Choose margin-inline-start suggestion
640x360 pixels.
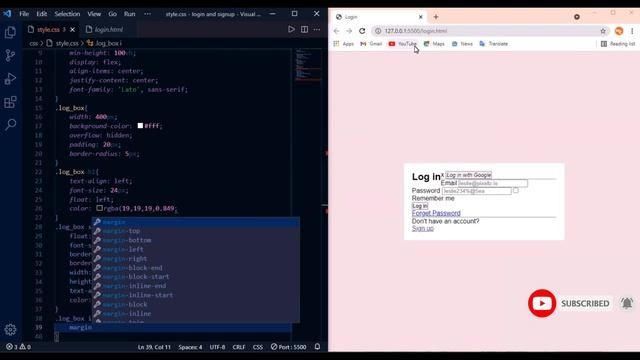click(196, 295)
